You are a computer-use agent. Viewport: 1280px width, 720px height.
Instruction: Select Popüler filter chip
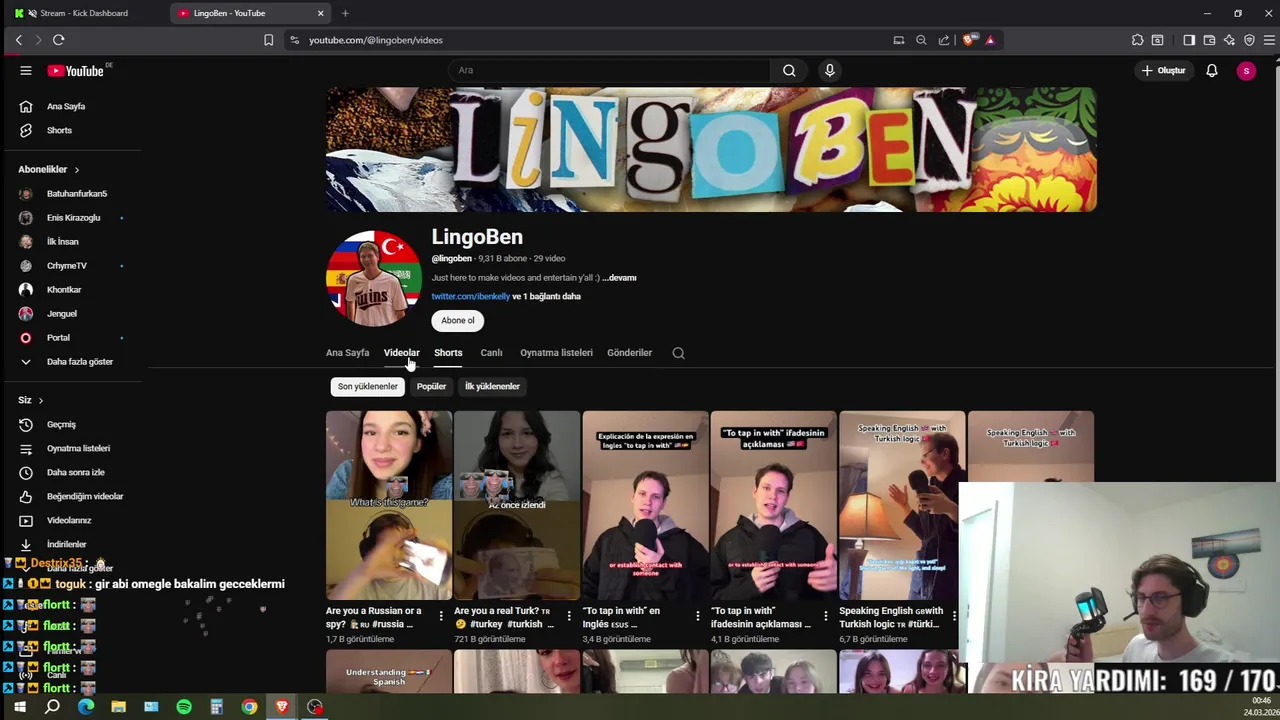(x=431, y=386)
